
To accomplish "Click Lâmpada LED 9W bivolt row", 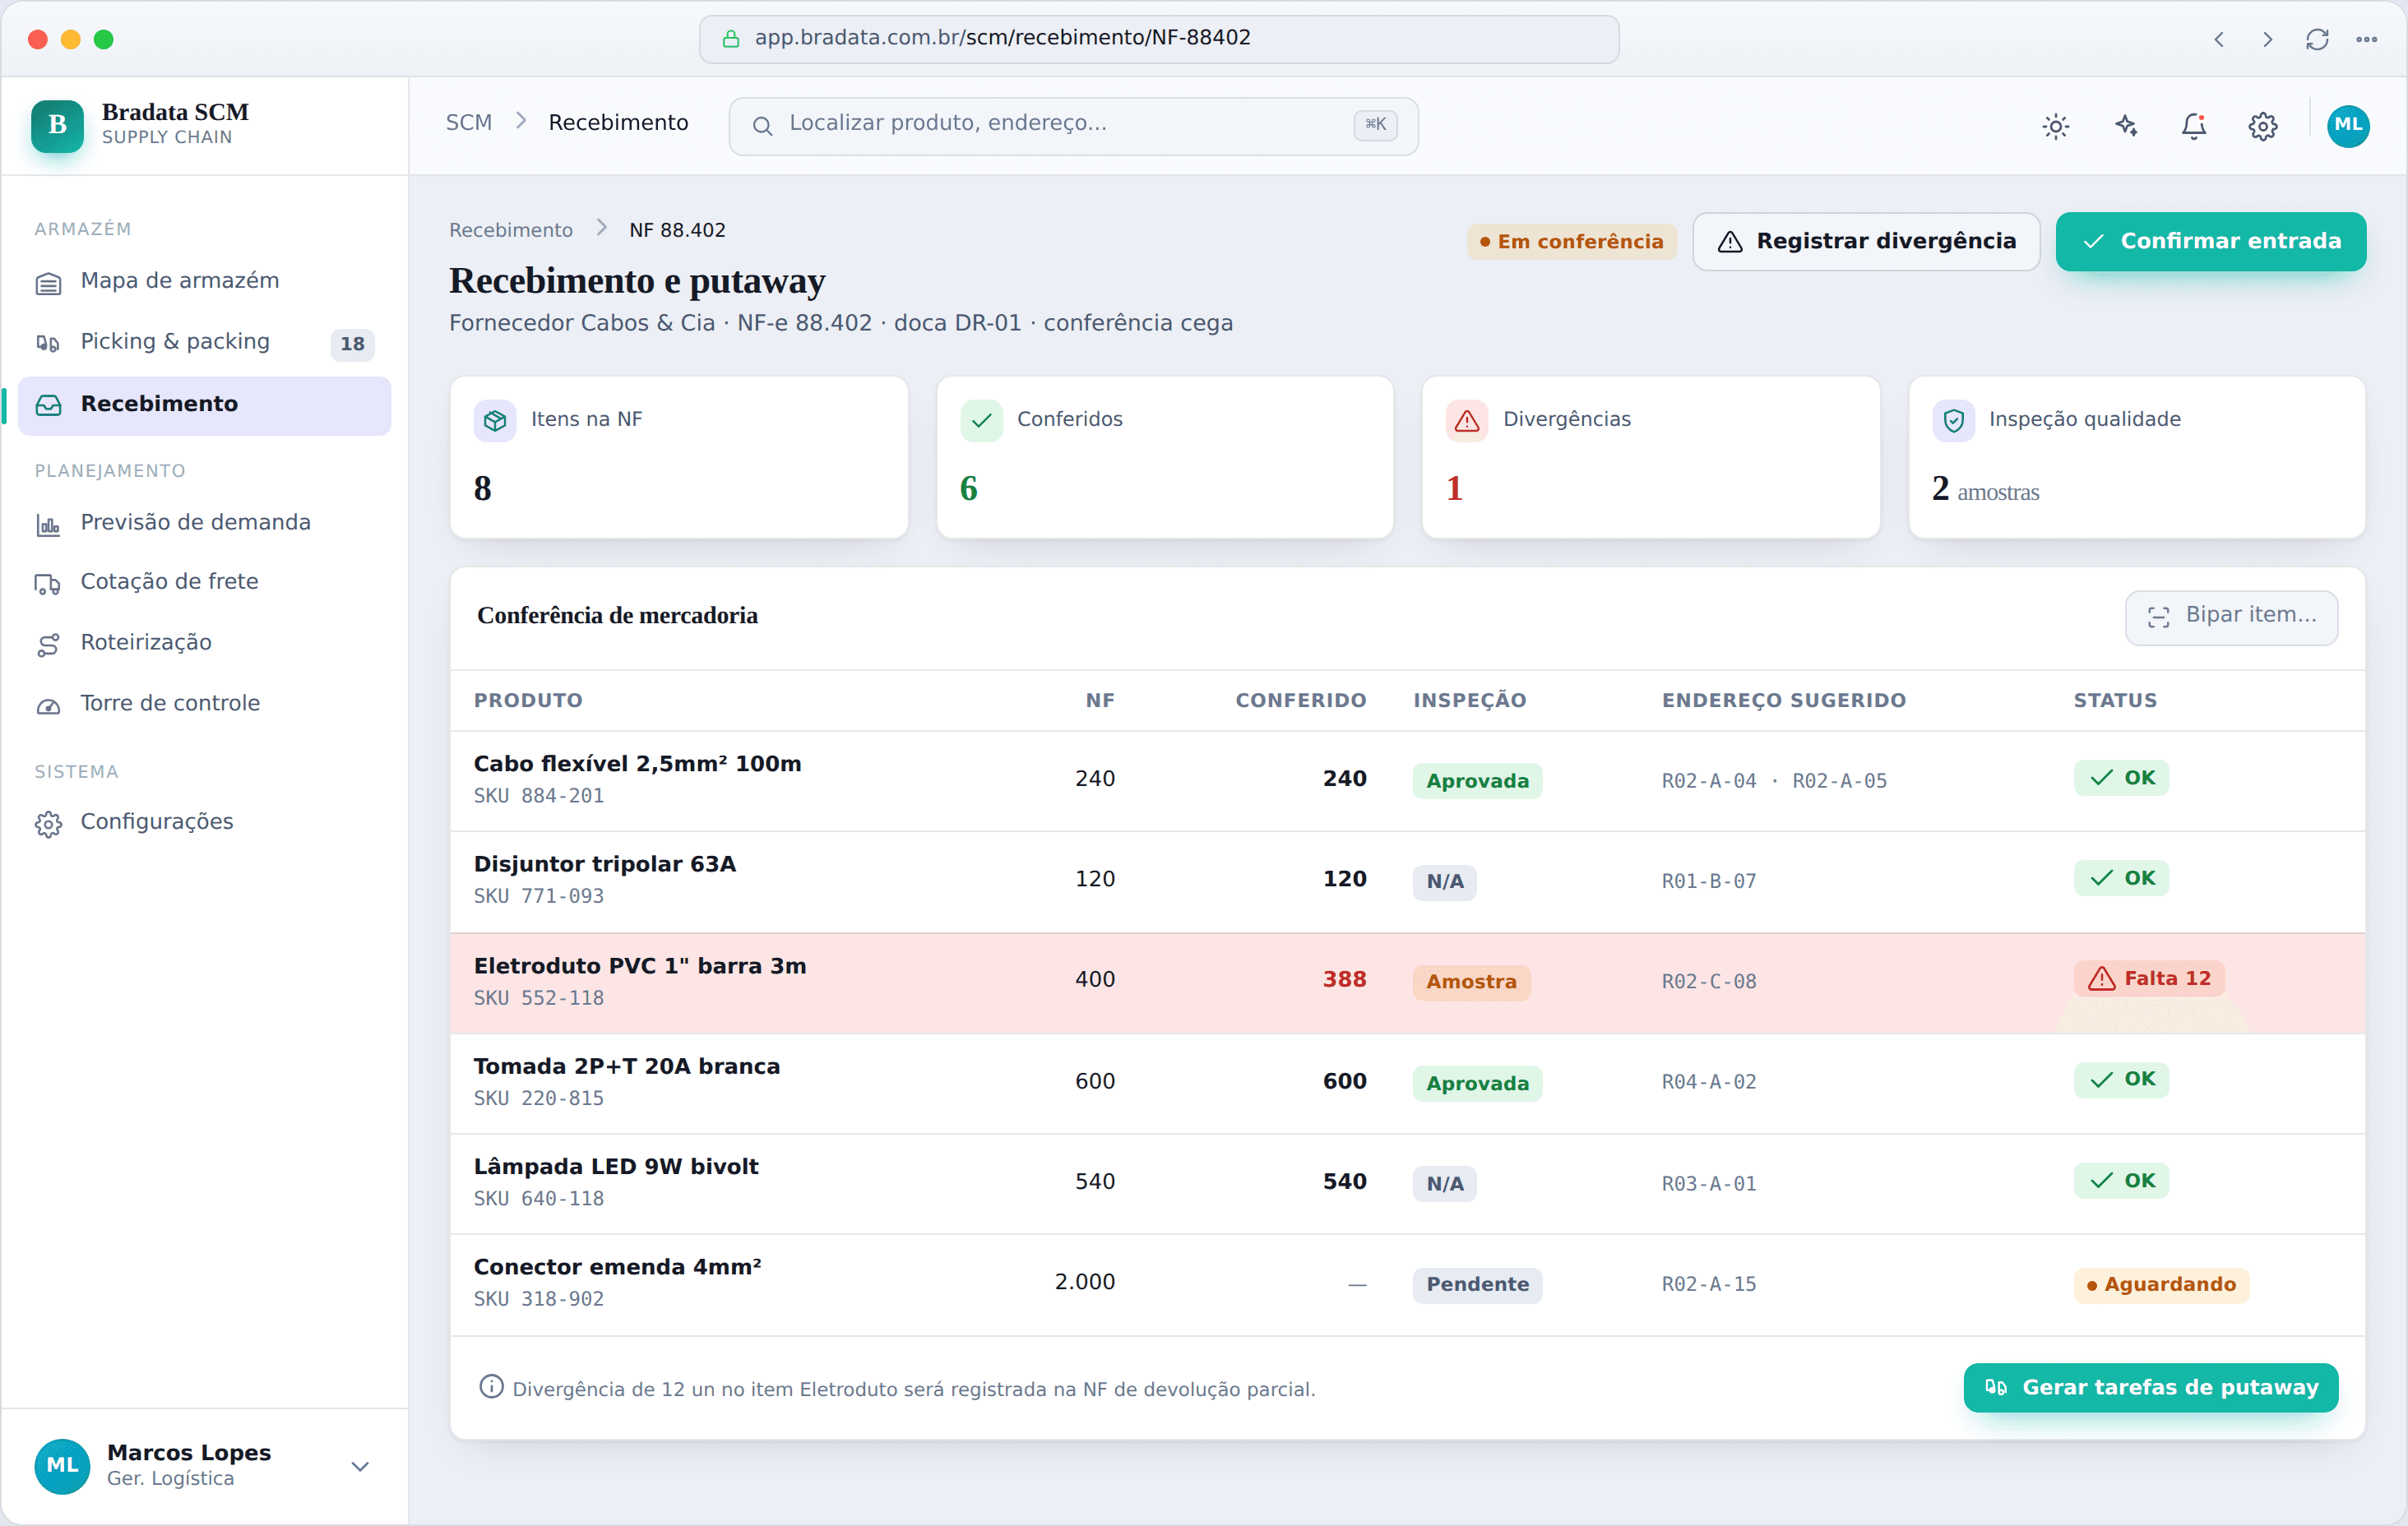I will click(1407, 1183).
